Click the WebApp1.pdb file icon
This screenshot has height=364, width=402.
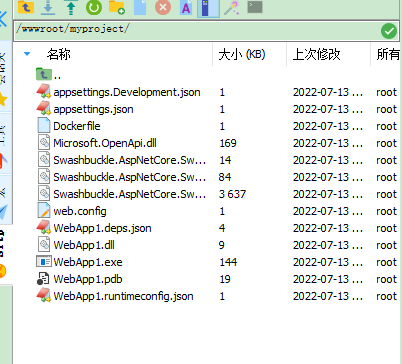pyautogui.click(x=43, y=279)
